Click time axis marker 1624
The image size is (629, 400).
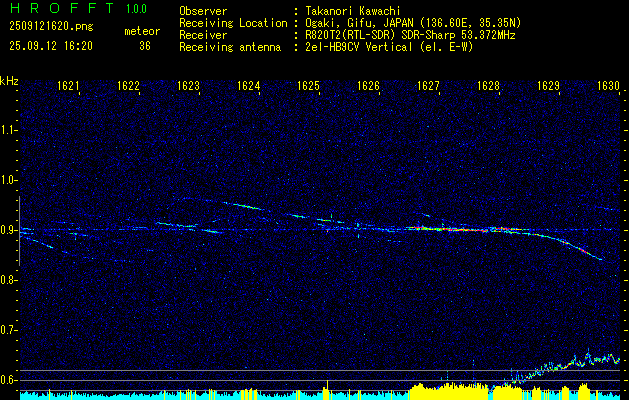click(248, 86)
